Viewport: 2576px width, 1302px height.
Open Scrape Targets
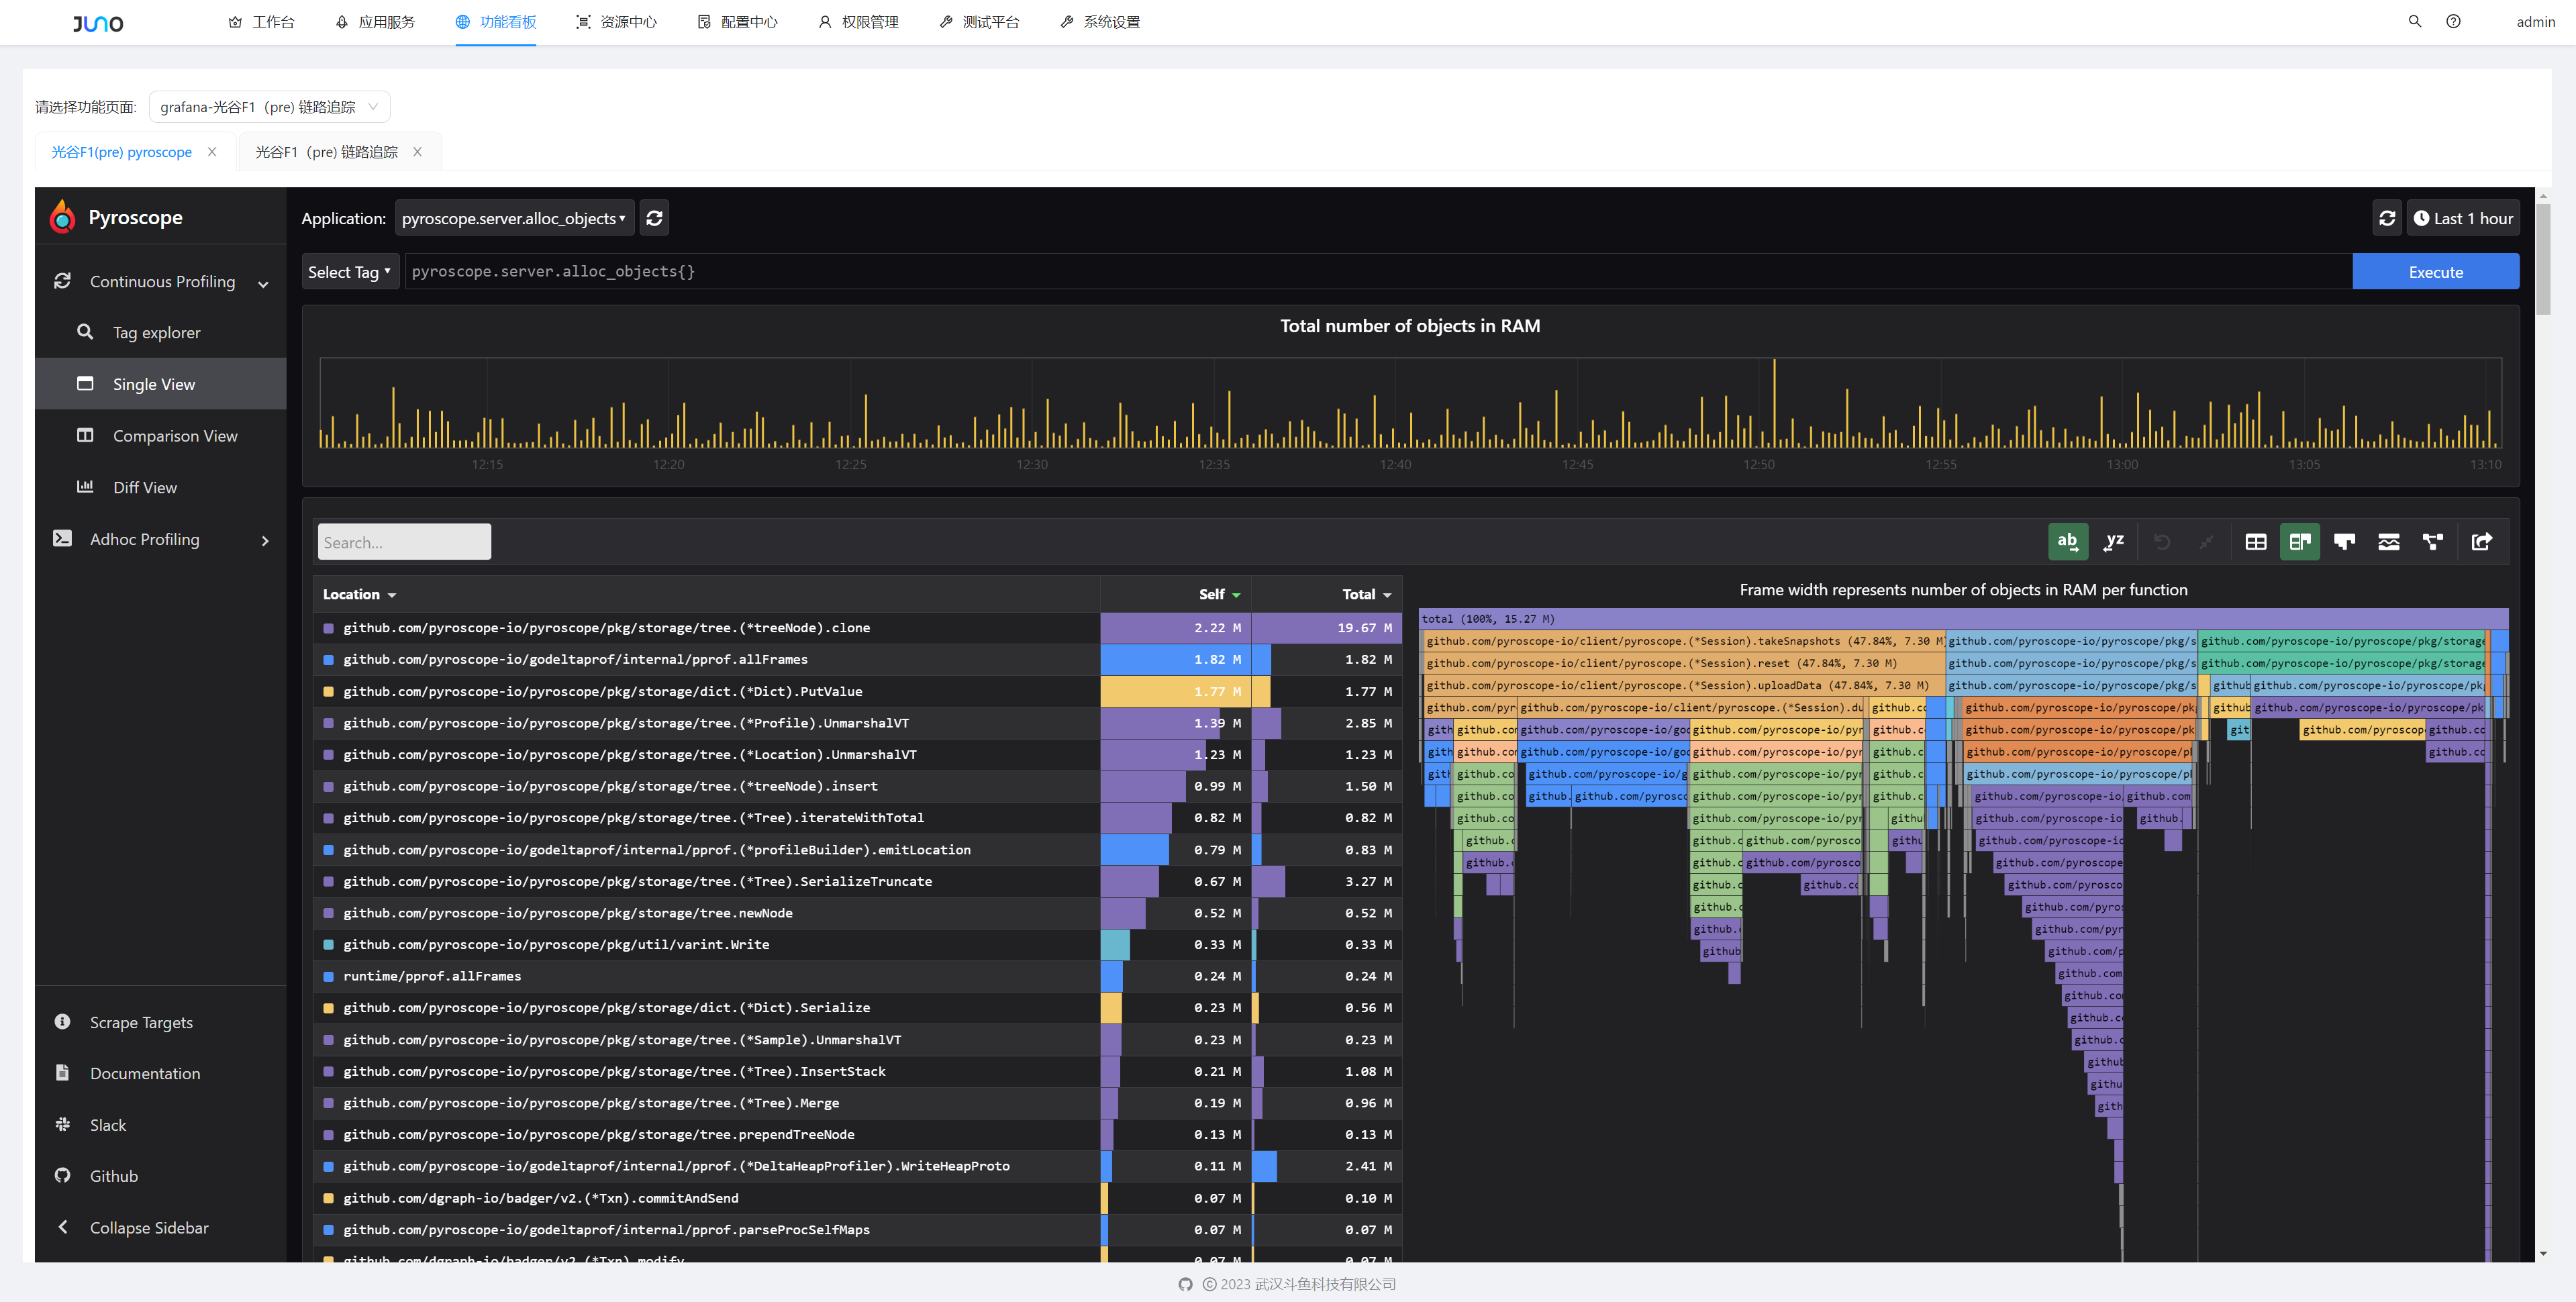tap(161, 1022)
